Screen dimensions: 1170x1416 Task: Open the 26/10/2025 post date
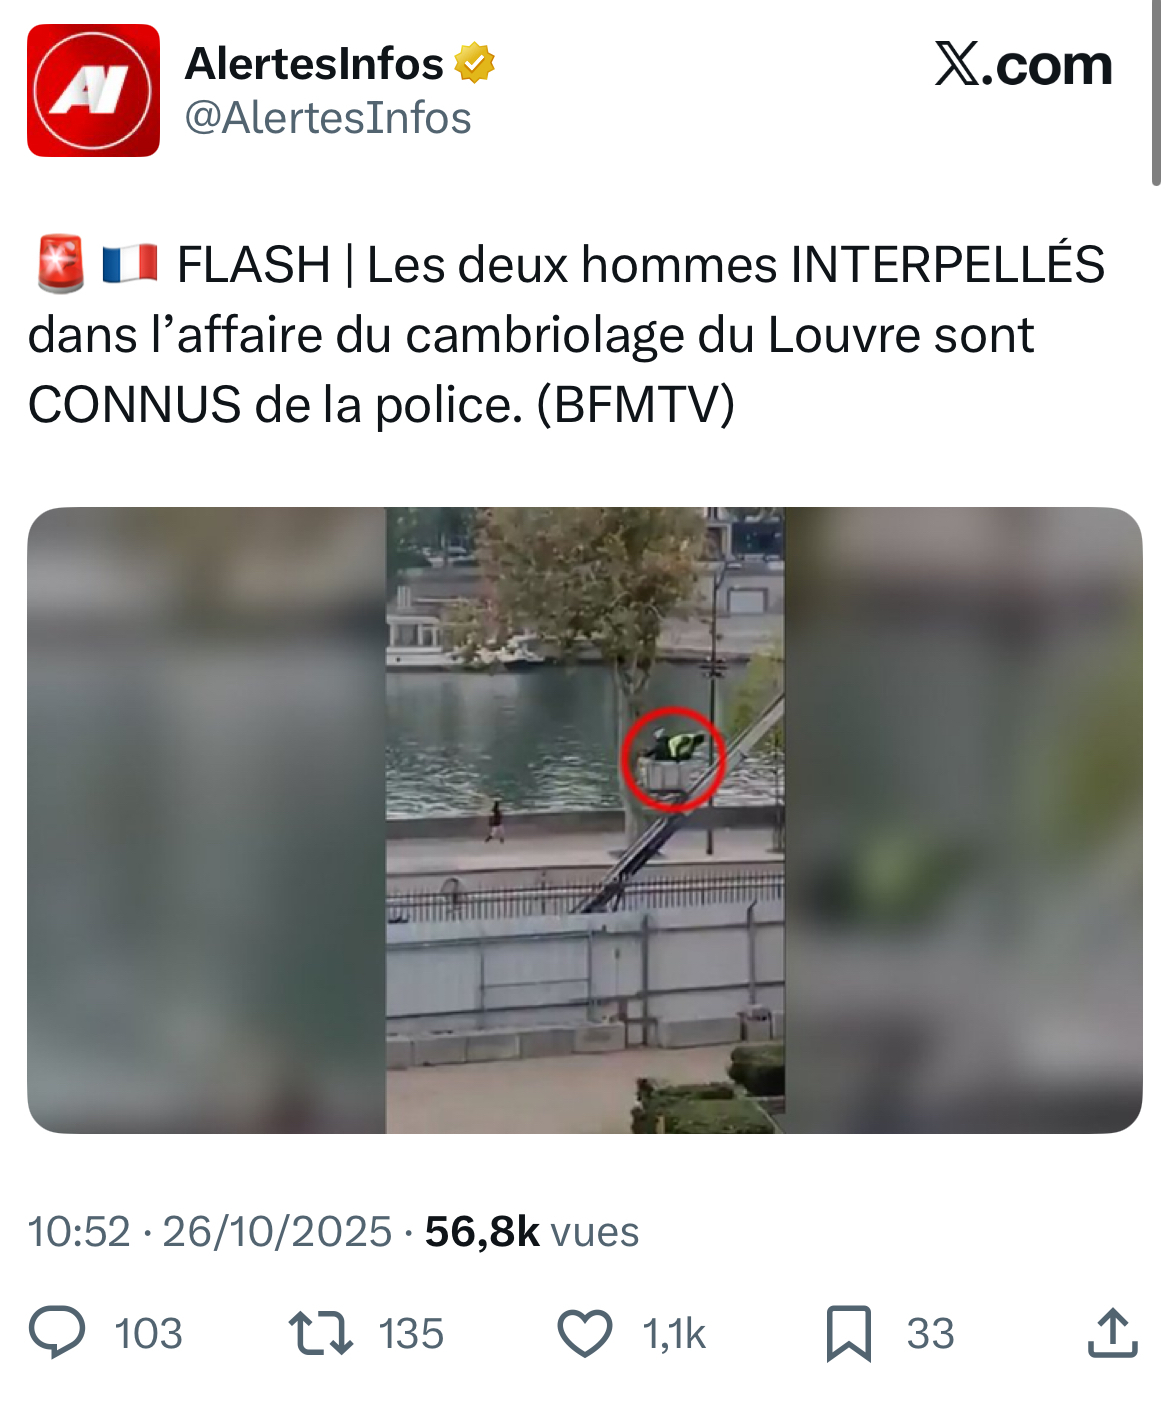(x=277, y=1232)
